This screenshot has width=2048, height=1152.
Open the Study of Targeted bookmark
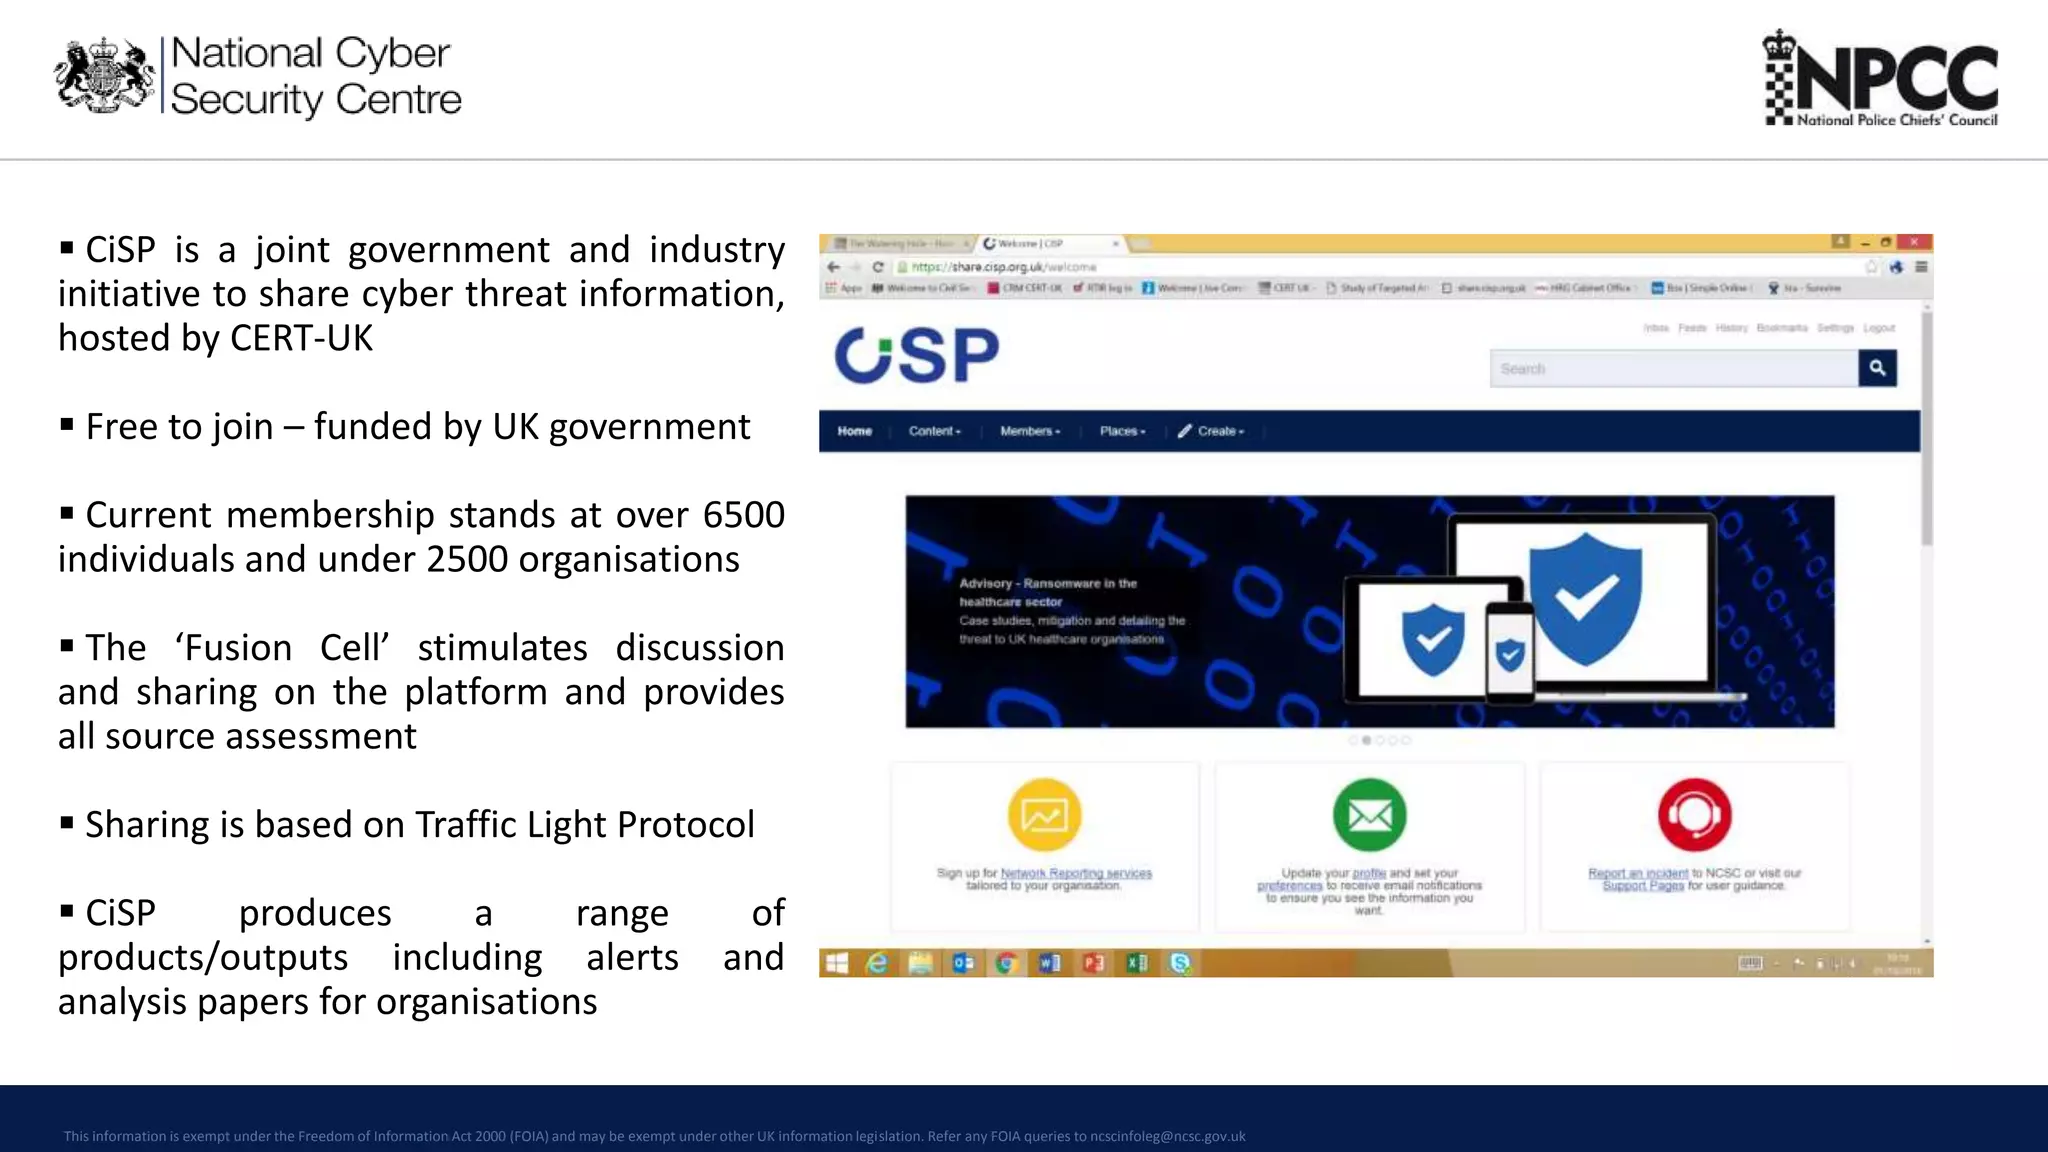pos(1377,288)
